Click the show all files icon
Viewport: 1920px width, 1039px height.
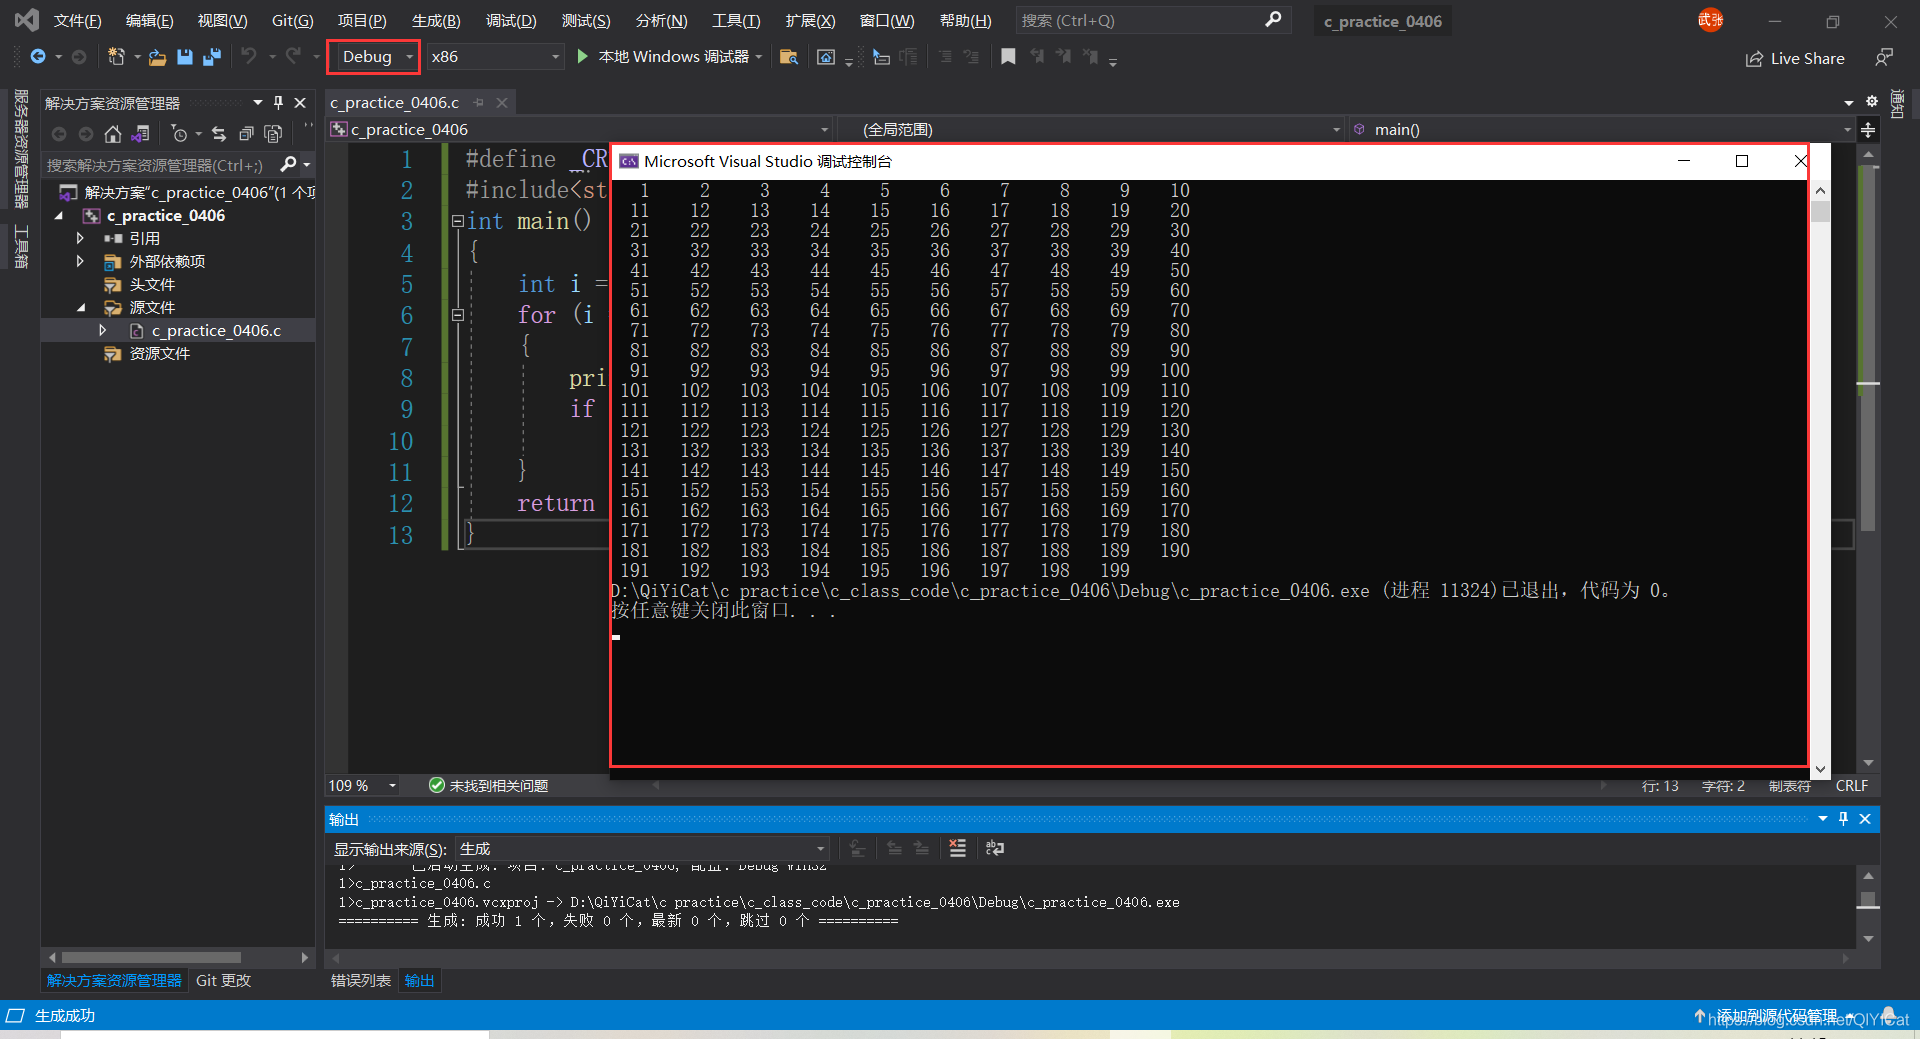tap(273, 134)
